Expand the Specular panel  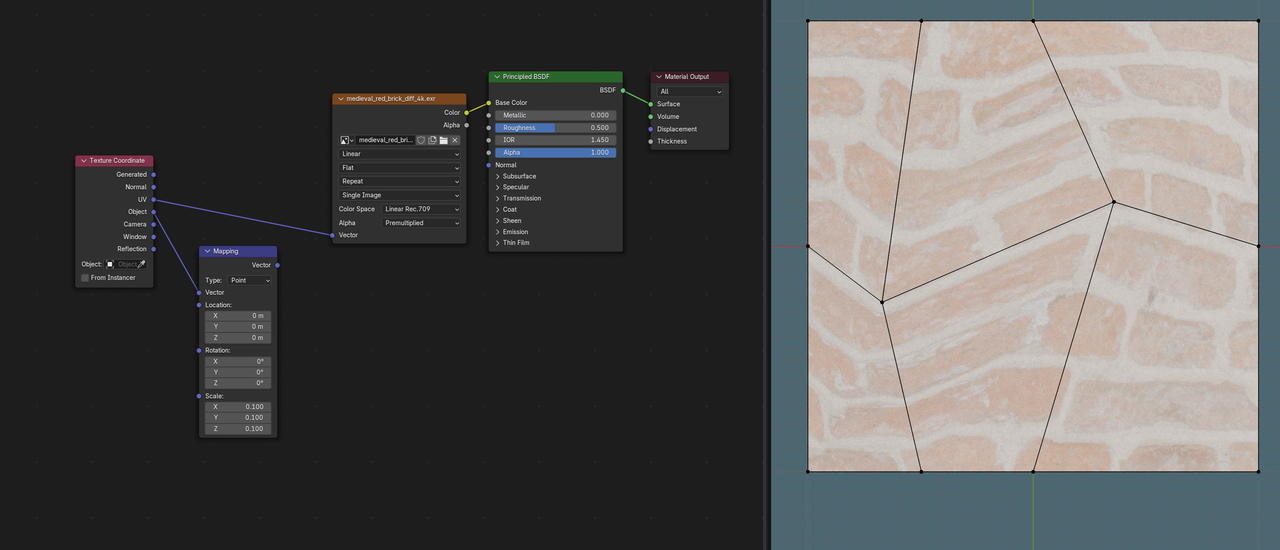click(498, 187)
